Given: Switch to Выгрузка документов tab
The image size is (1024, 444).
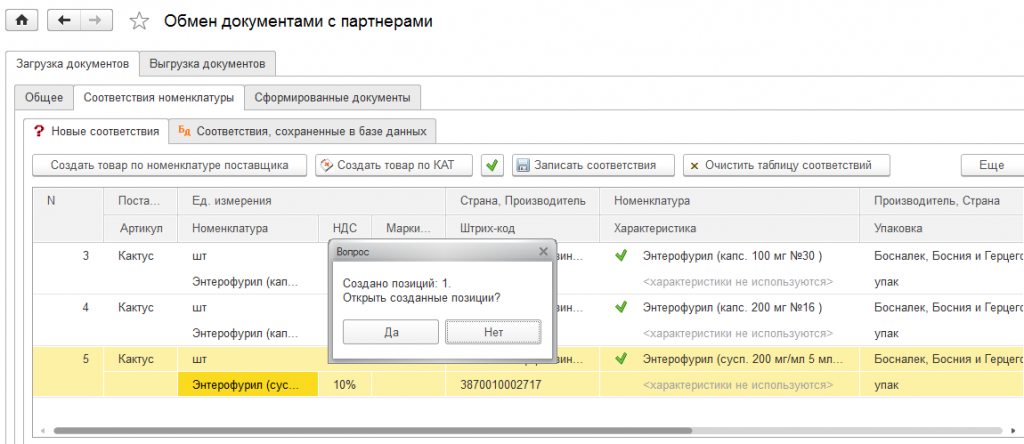Looking at the screenshot, I should coord(207,64).
